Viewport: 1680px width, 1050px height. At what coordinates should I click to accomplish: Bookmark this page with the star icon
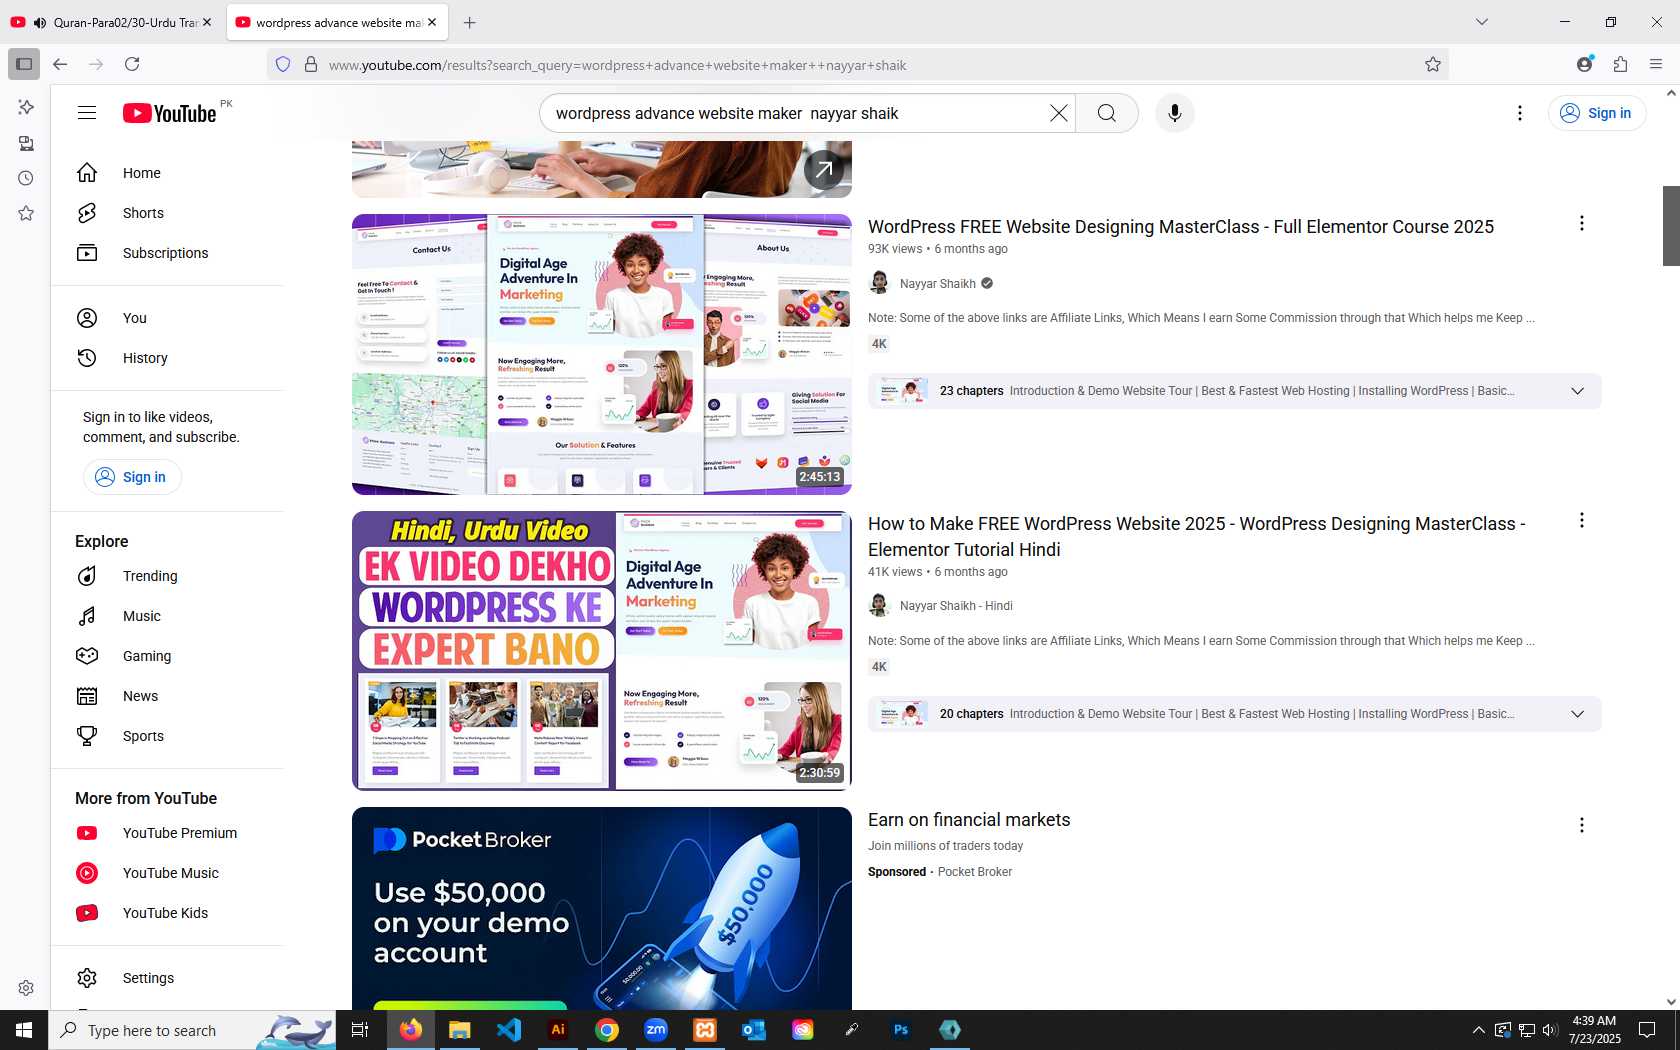(1433, 64)
